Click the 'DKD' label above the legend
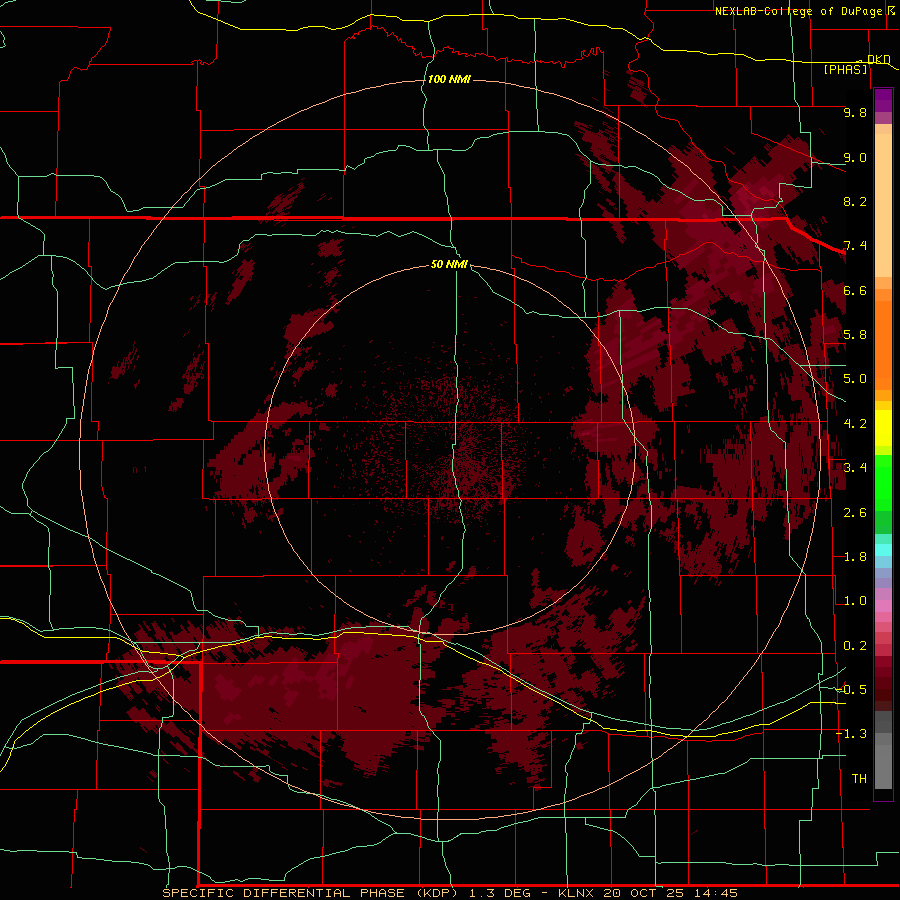Viewport: 900px width, 900px height. click(x=879, y=59)
